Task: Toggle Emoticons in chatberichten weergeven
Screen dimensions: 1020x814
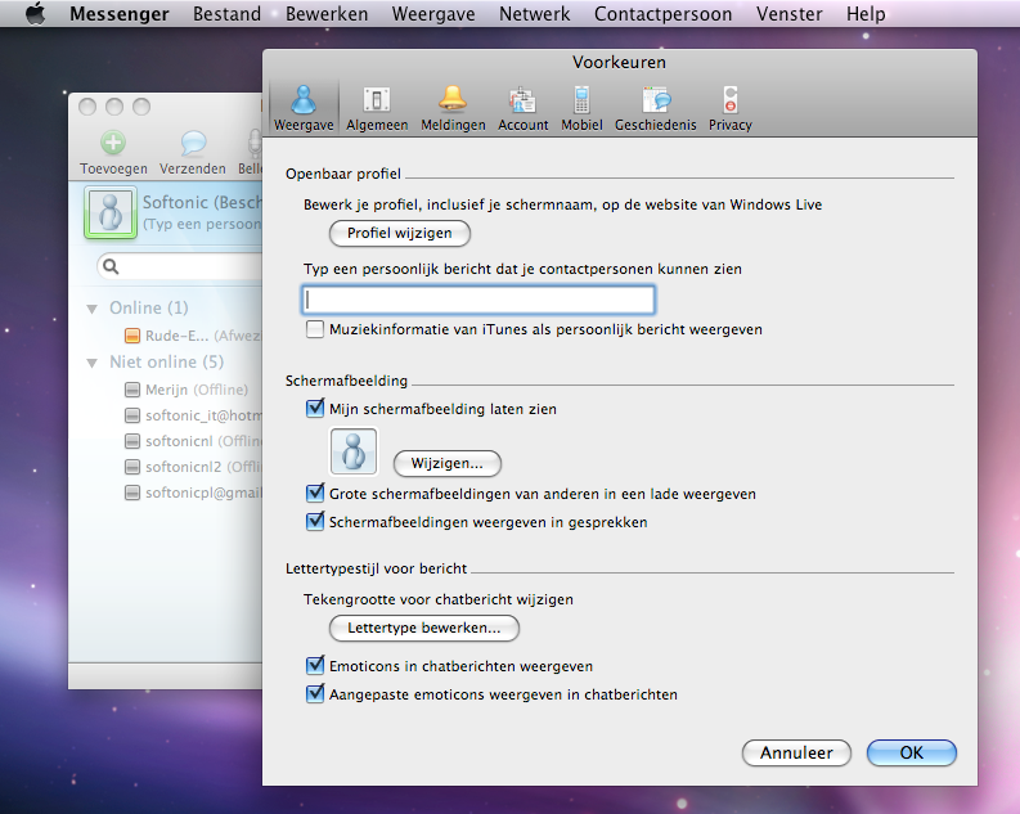Action: 315,665
